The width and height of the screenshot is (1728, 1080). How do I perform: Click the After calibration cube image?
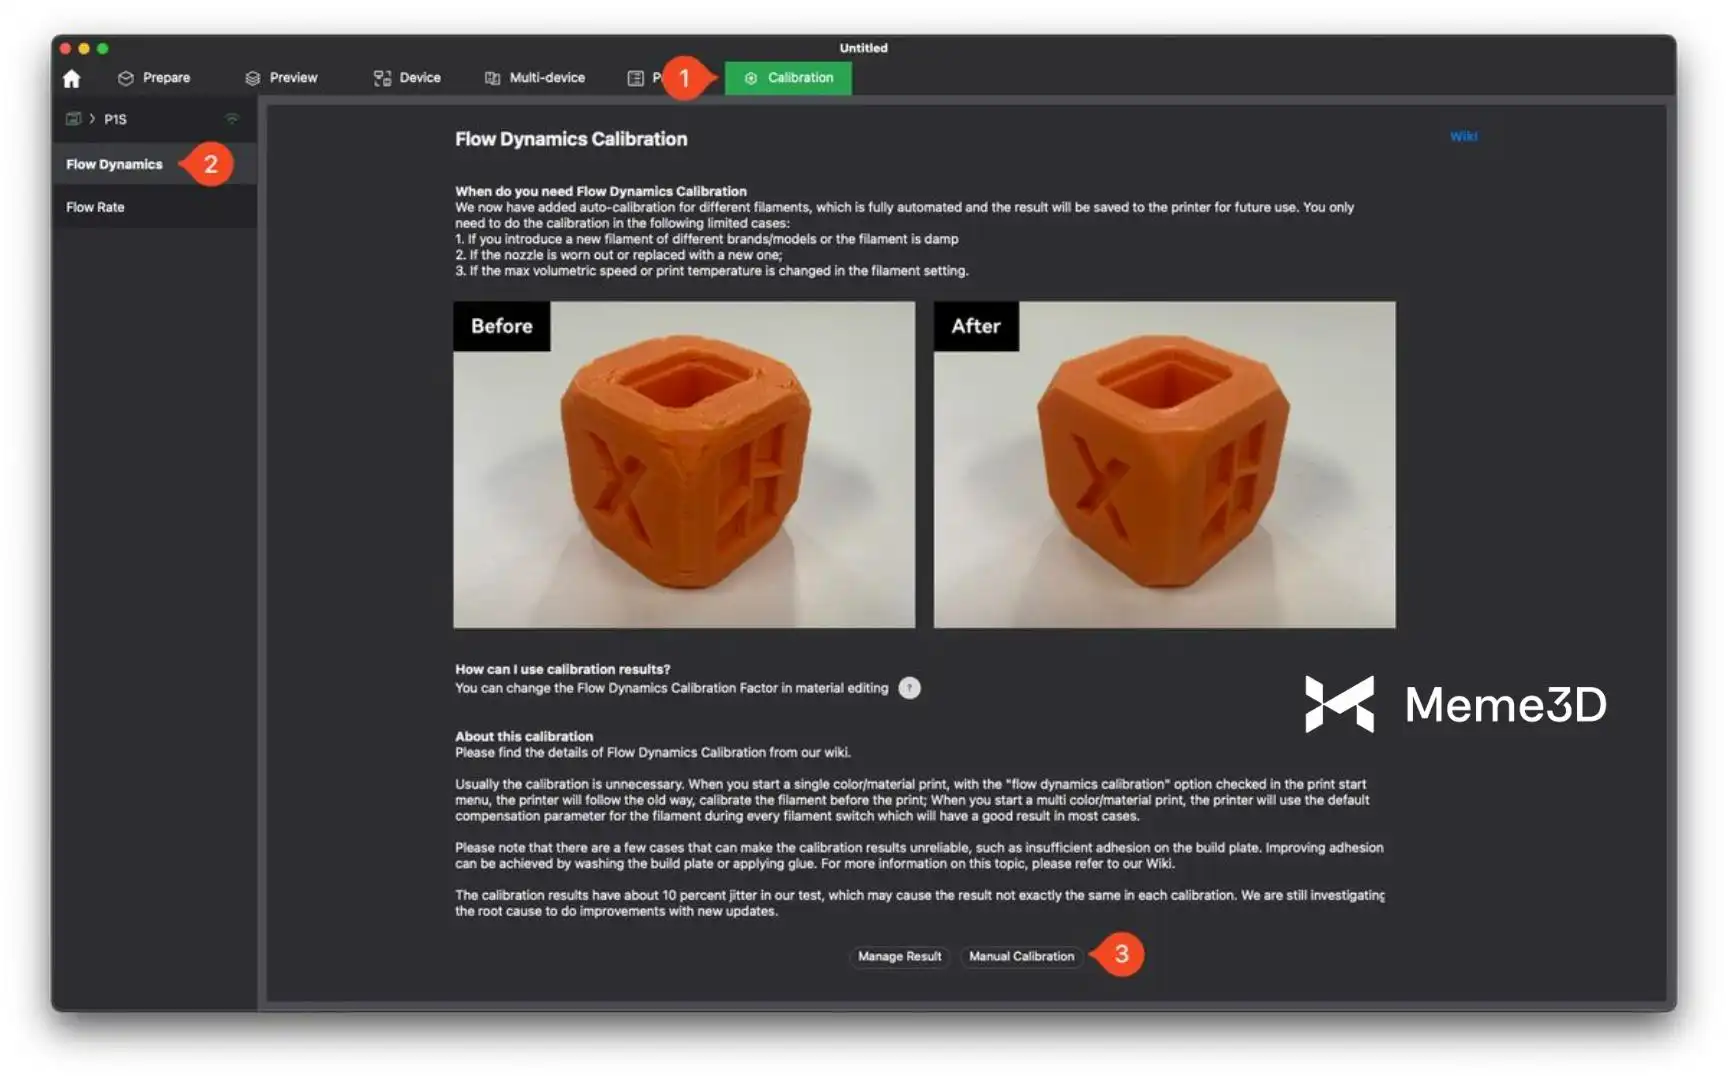pos(1164,465)
